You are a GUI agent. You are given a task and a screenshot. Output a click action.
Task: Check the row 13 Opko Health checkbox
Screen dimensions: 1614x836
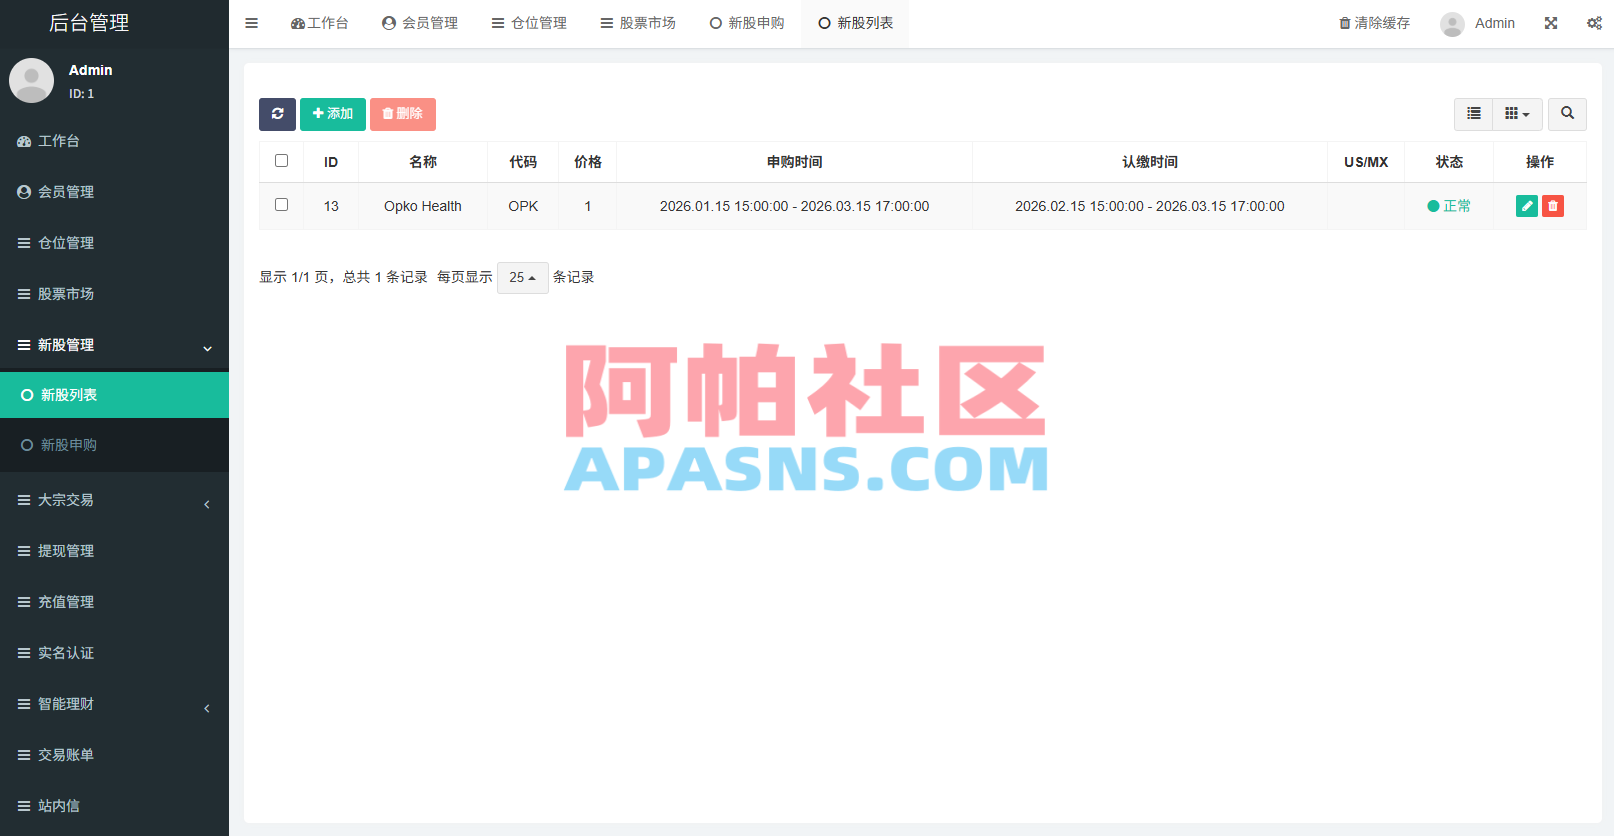(281, 205)
